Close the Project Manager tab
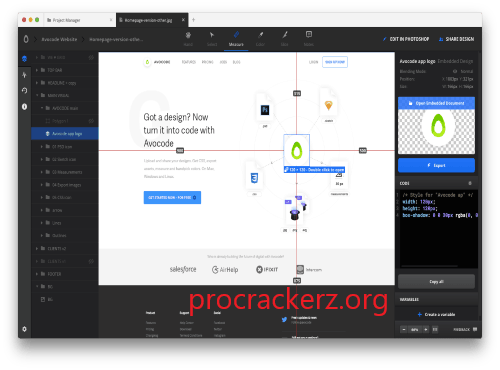Viewport: 500px width, 370px height. point(111,20)
